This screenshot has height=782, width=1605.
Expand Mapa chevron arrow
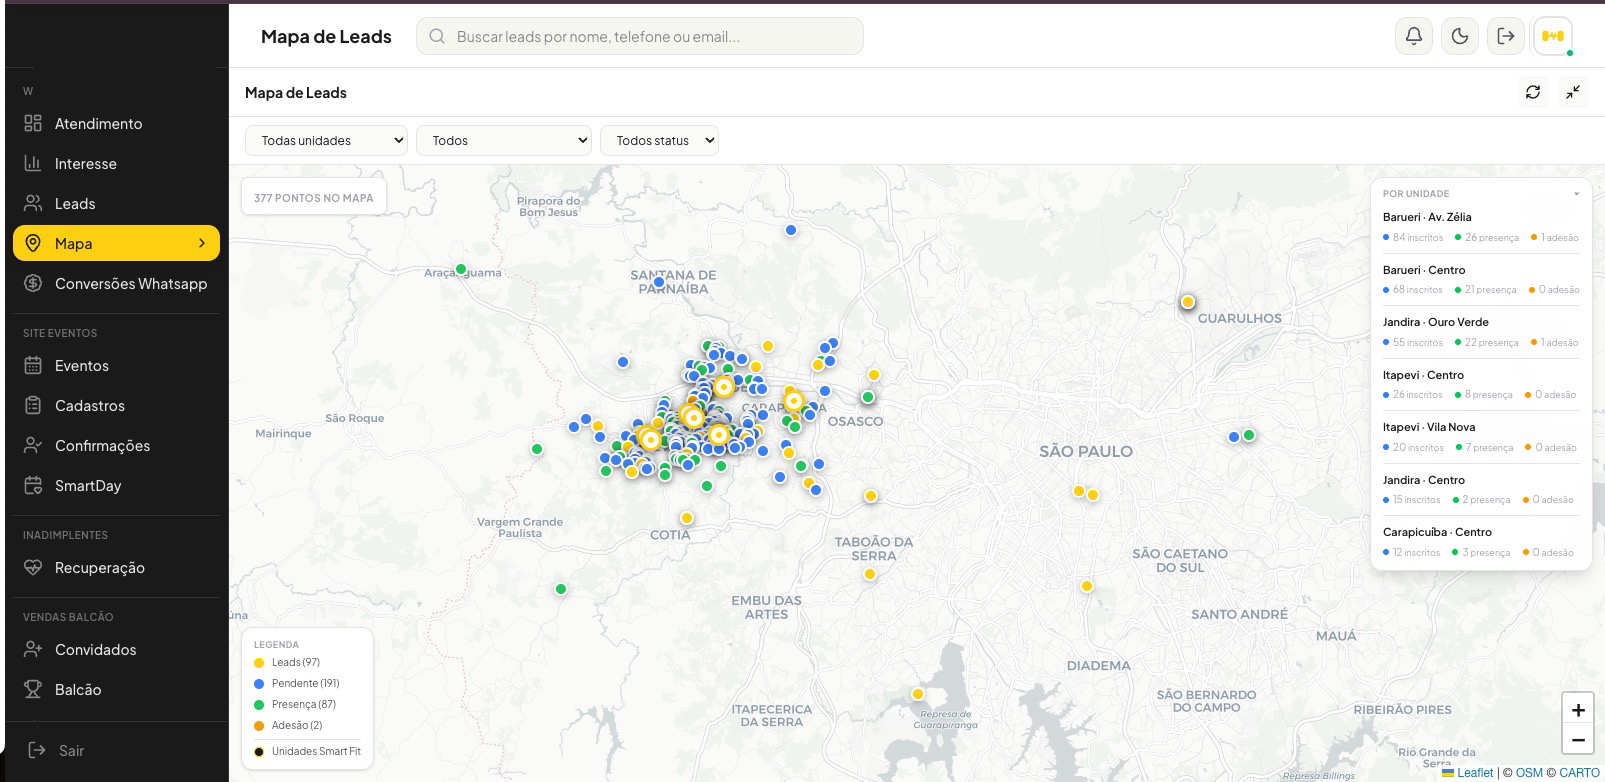(x=202, y=243)
